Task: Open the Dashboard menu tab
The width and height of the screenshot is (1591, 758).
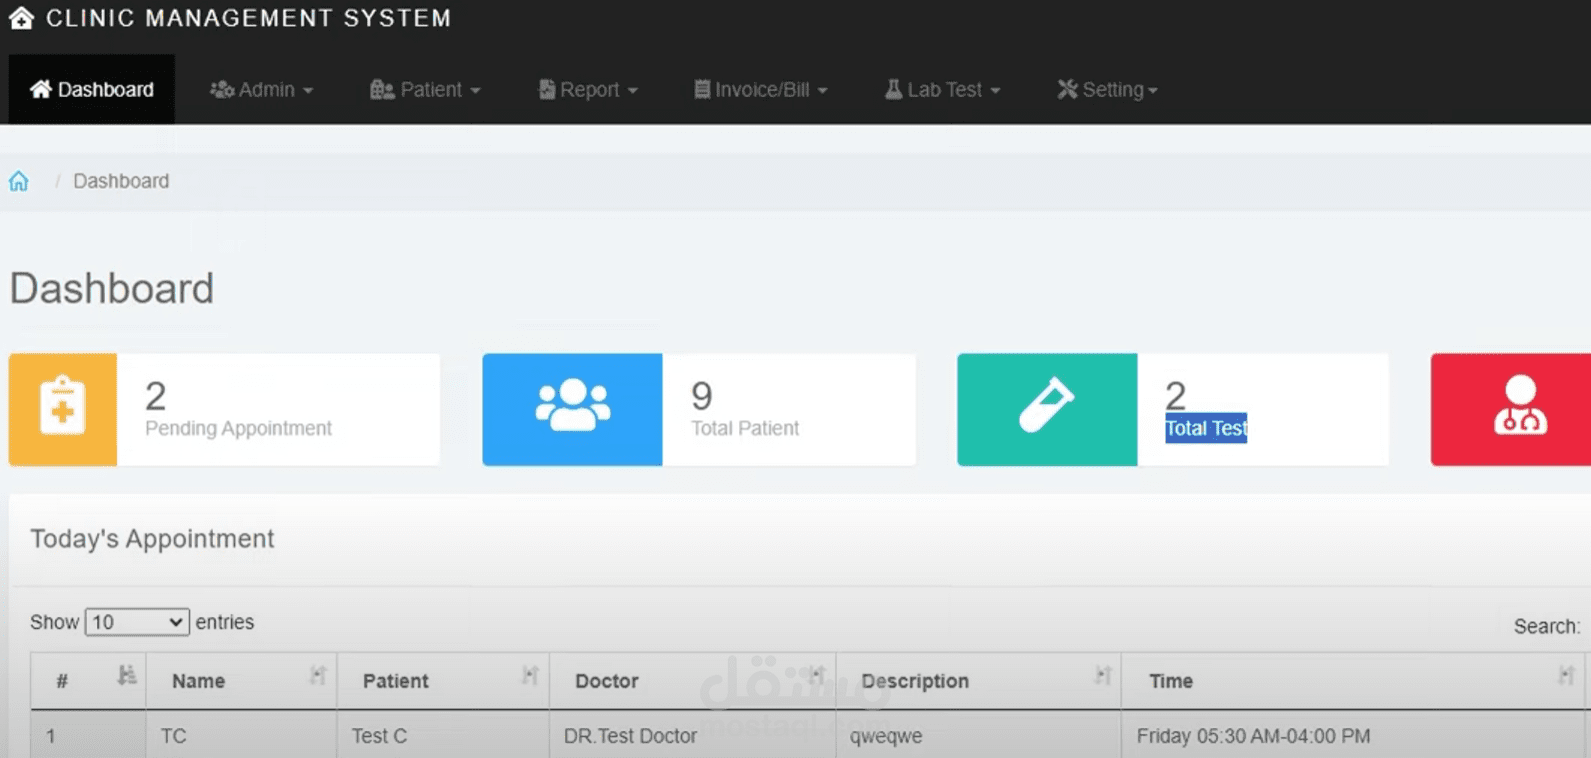Action: (x=92, y=89)
